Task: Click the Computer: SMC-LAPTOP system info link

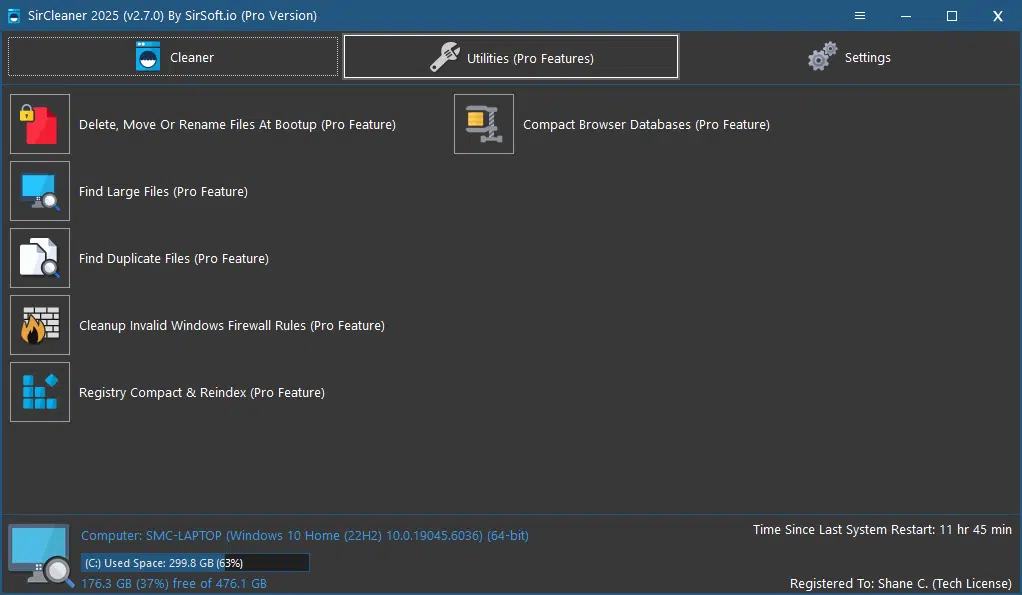Action: coord(305,536)
